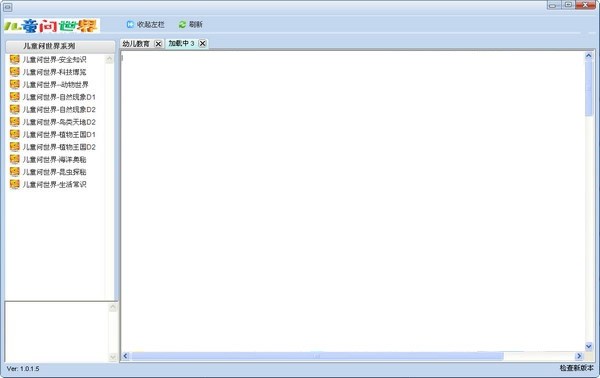The width and height of the screenshot is (600, 378).
Task: Close the 幼儿教育 tab
Action: click(158, 44)
